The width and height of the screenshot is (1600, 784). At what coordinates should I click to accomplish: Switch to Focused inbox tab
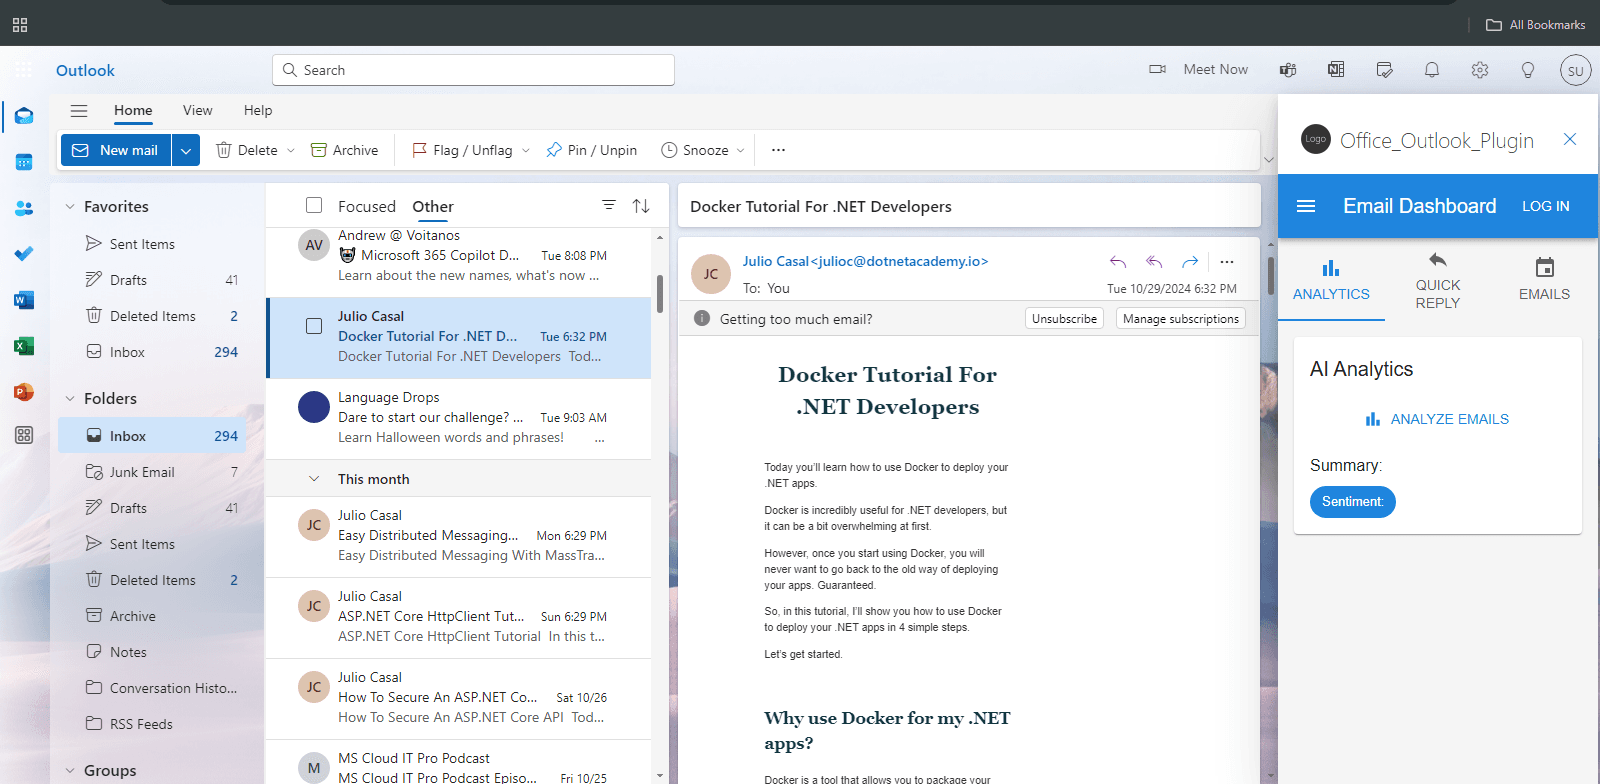(367, 207)
